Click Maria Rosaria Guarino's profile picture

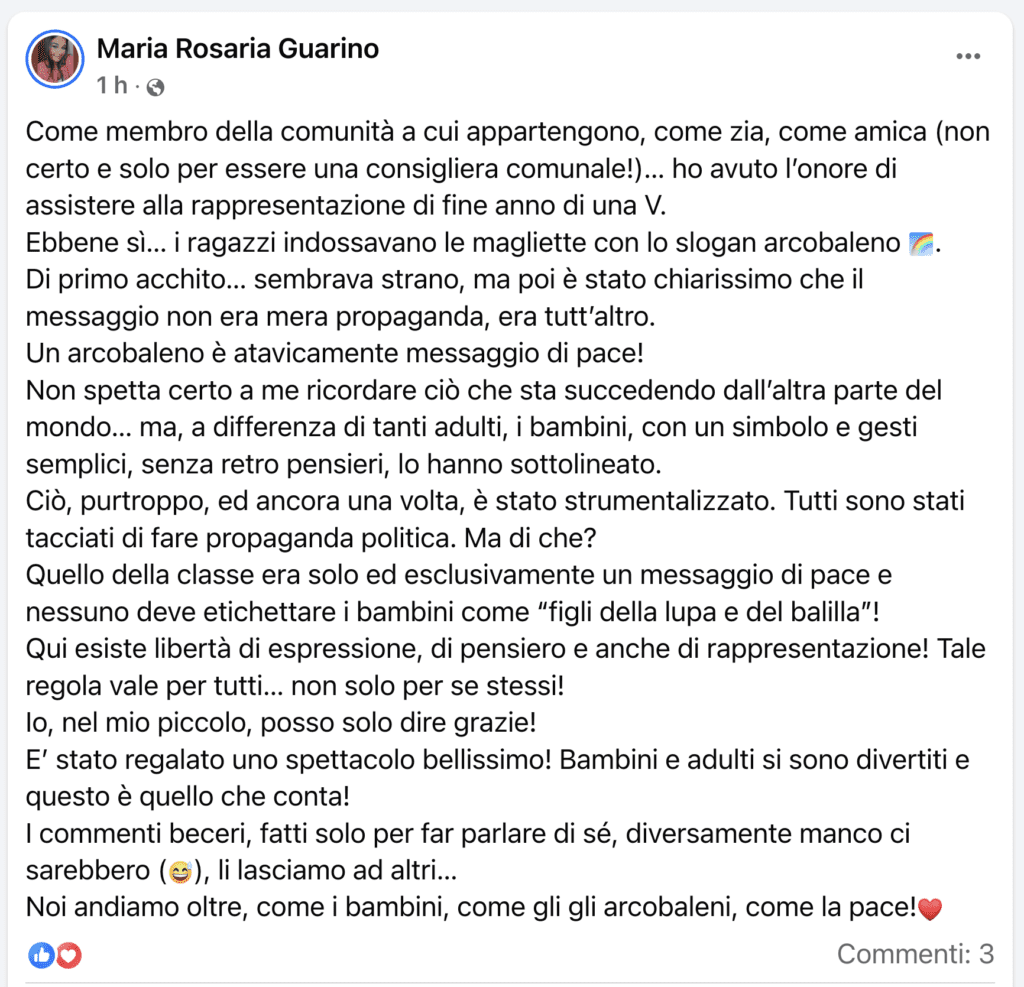tap(55, 58)
